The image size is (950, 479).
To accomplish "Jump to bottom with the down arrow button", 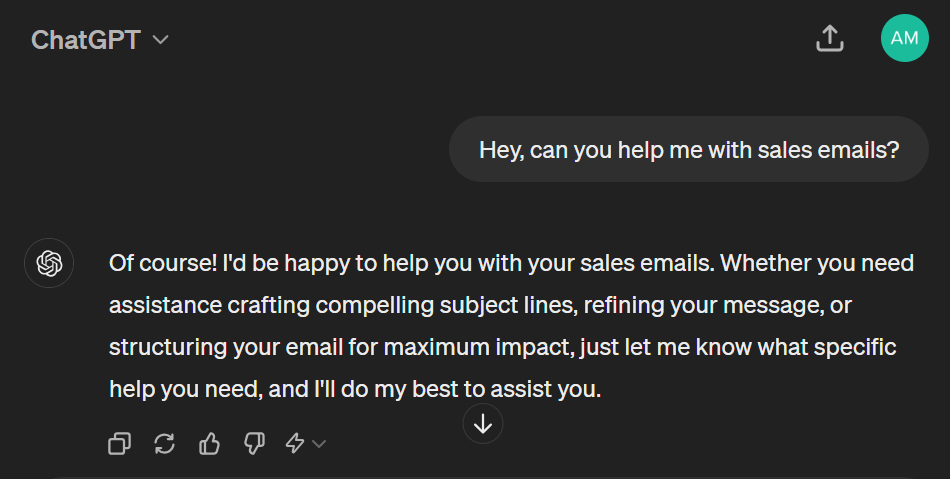I will click(483, 424).
